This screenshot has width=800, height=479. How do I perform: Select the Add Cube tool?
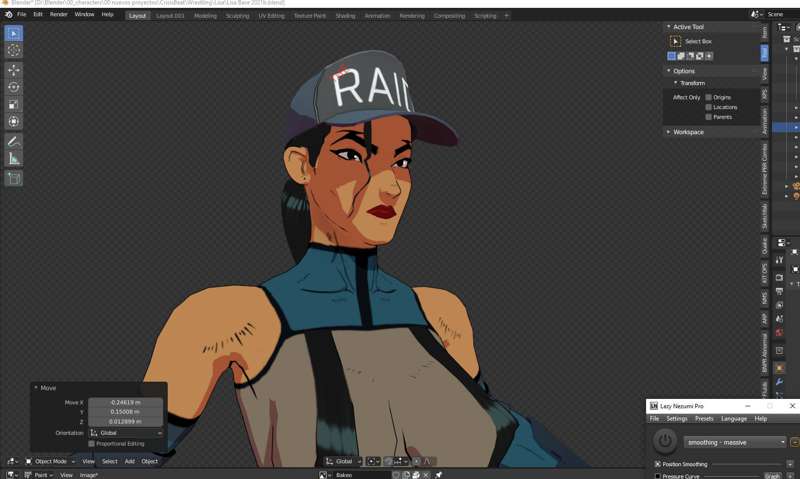(x=14, y=179)
